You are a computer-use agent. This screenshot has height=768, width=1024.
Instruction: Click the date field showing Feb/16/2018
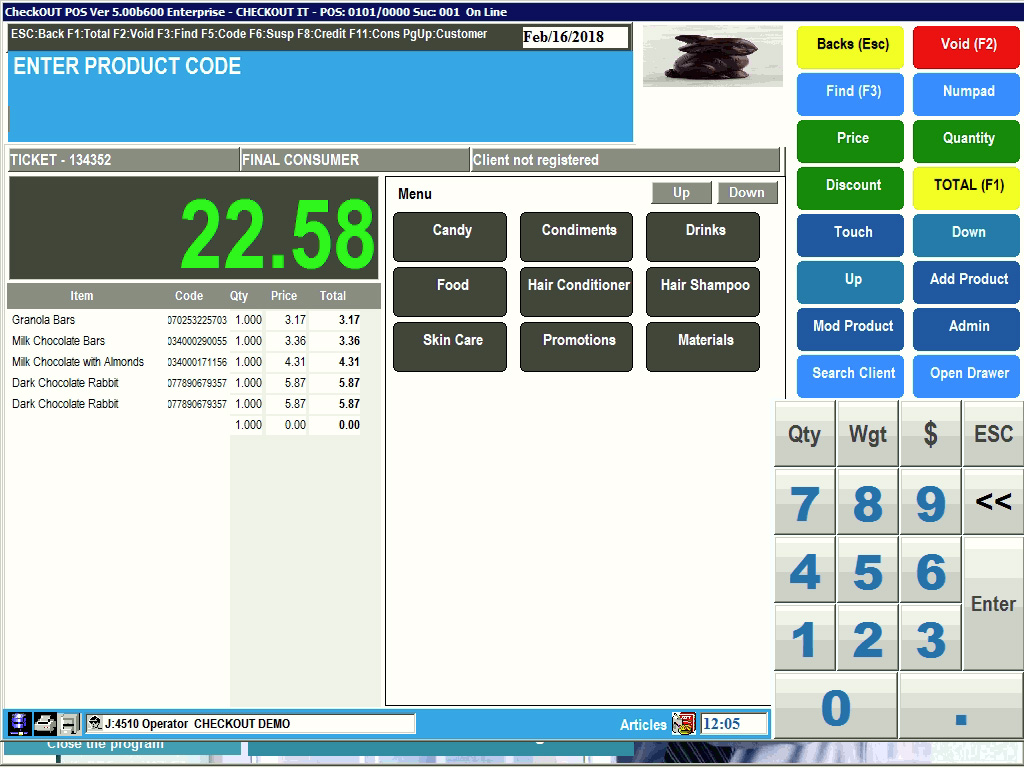pyautogui.click(x=575, y=37)
